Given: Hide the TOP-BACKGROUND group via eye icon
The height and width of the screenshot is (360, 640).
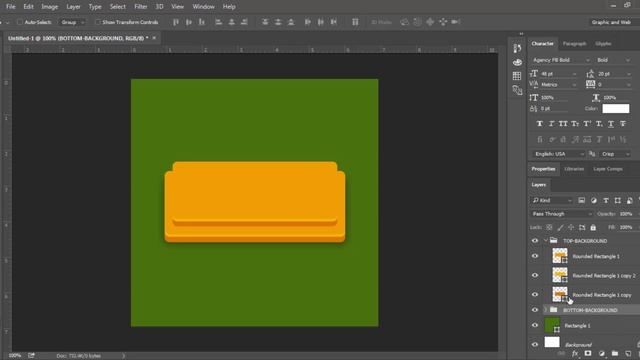Looking at the screenshot, I should point(535,241).
